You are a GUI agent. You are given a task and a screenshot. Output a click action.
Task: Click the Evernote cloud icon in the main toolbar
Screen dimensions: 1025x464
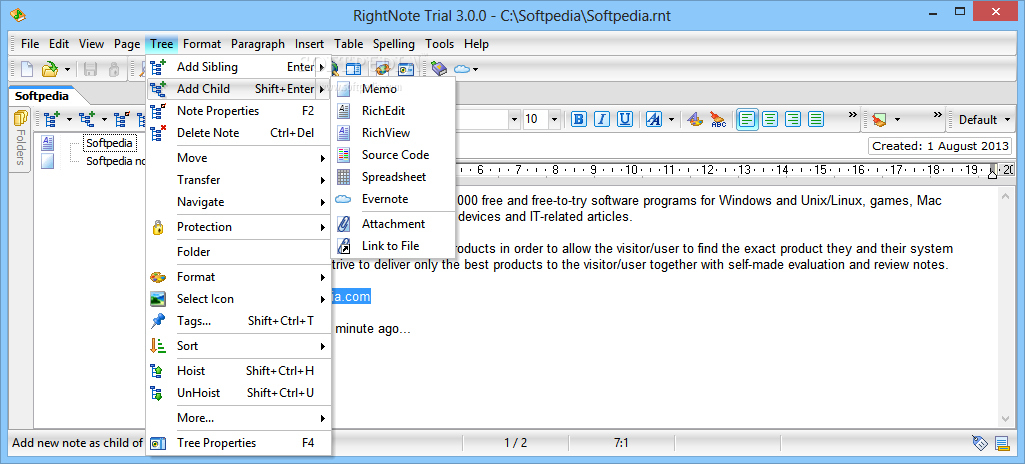(x=462, y=69)
